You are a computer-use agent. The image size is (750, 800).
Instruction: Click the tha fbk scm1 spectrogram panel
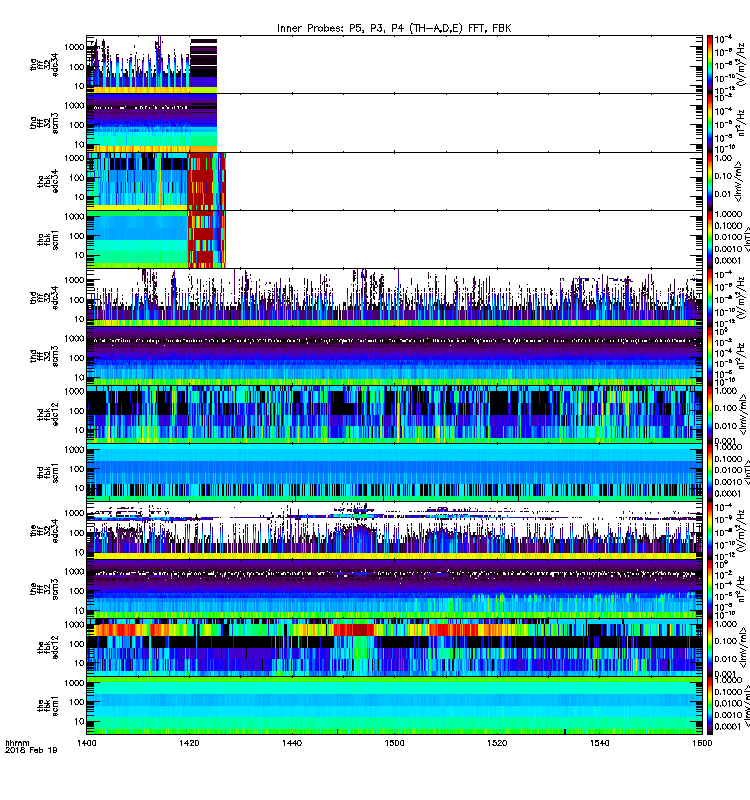point(394,240)
